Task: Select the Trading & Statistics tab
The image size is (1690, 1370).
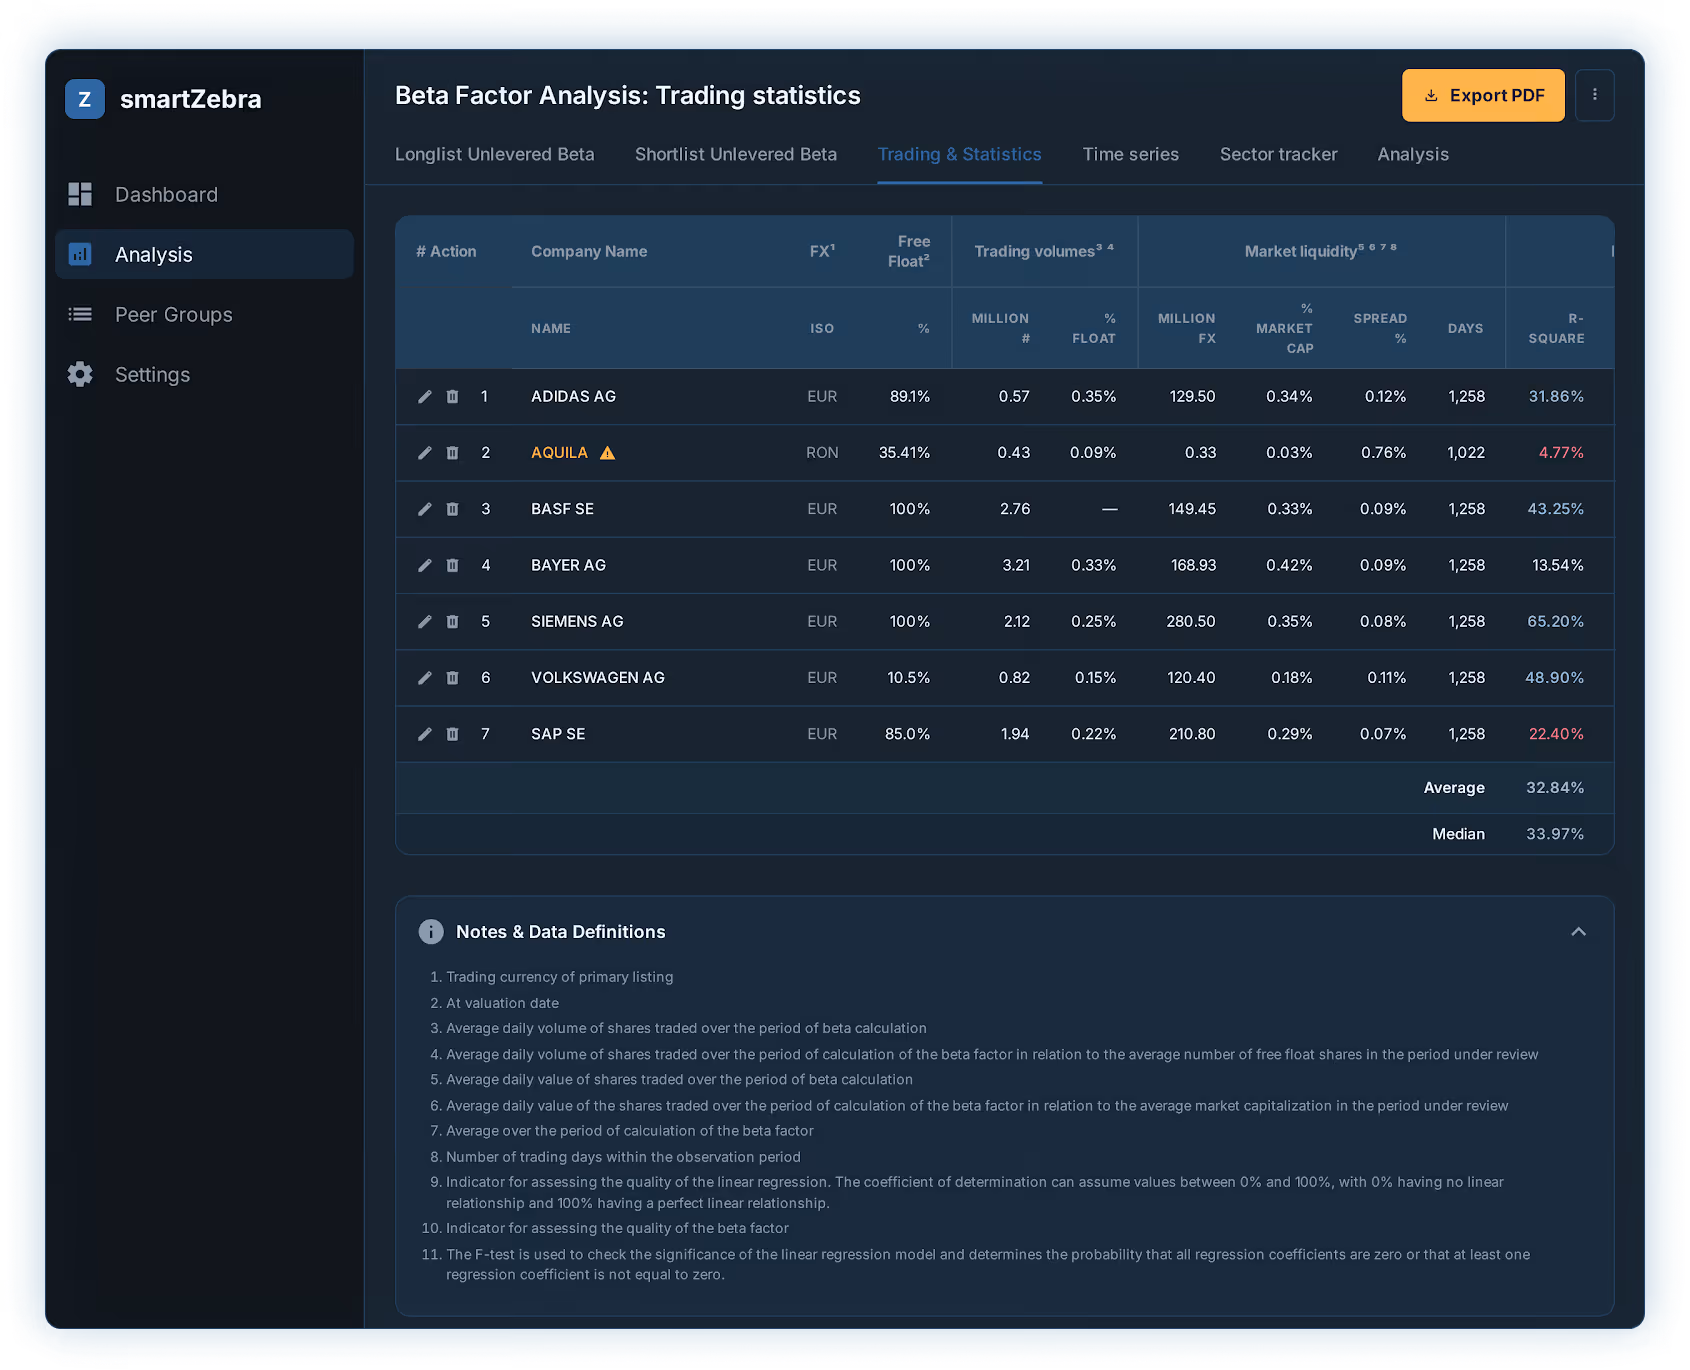Action: click(960, 154)
